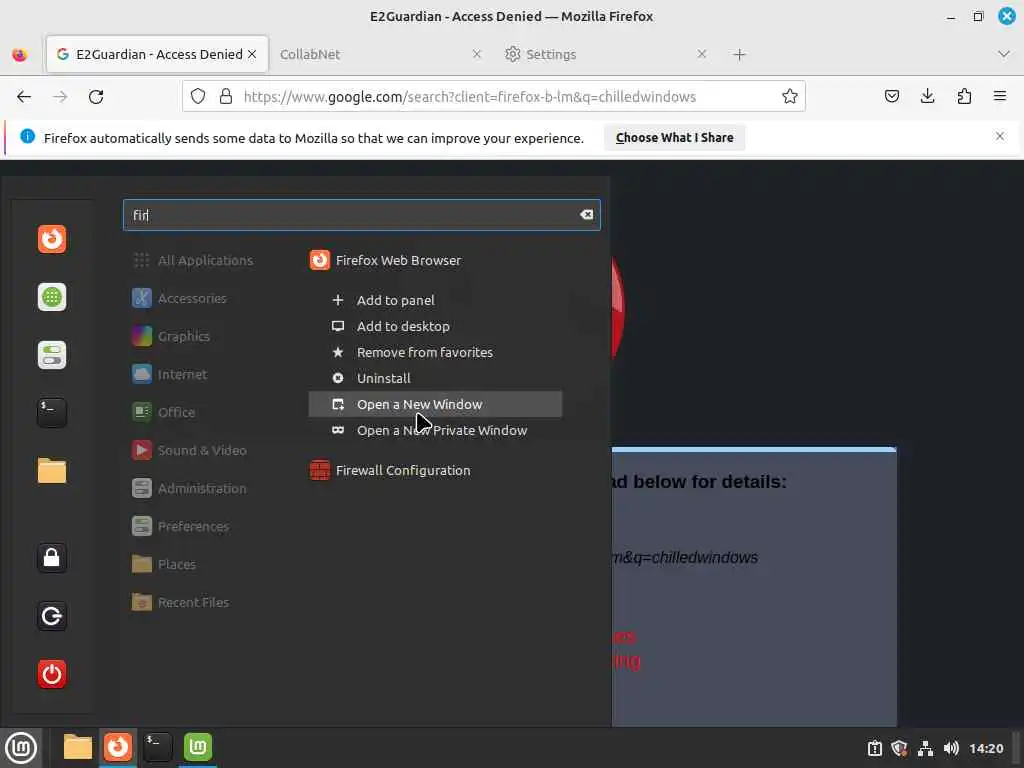Open System Settings toggle icon in favorites
Viewport: 1024px width, 768px height.
pyautogui.click(x=52, y=355)
